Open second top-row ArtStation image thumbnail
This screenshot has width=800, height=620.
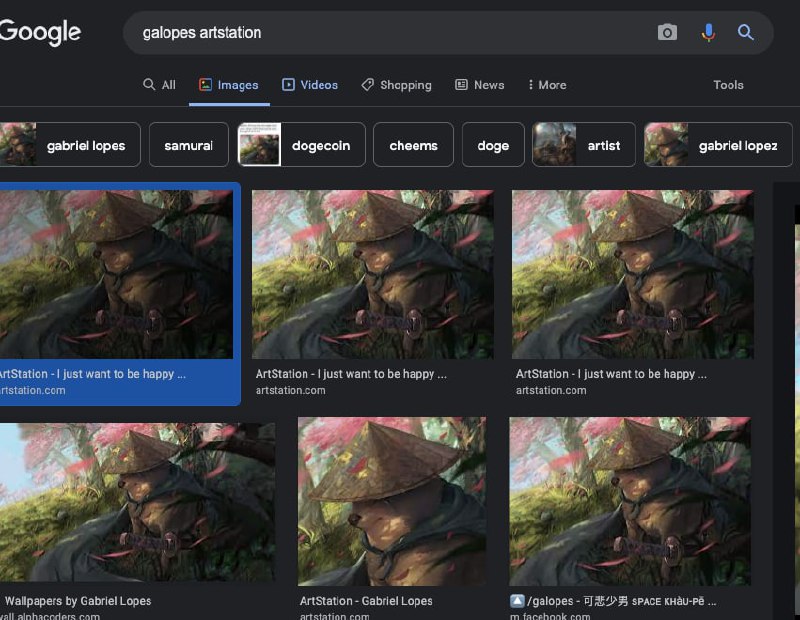(x=372, y=274)
